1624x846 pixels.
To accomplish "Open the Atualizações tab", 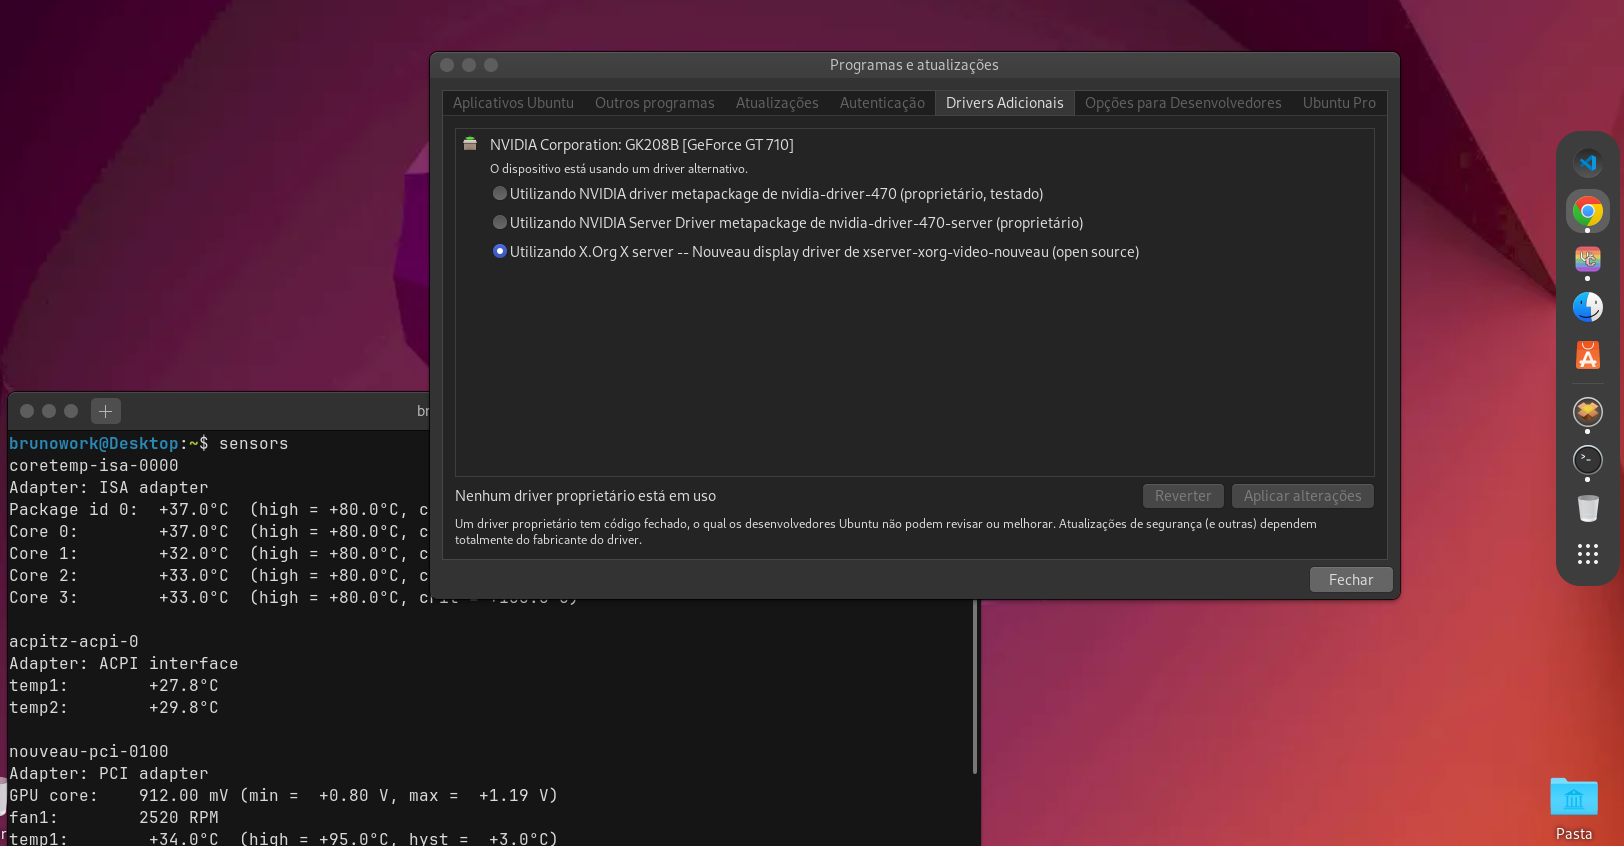I will 777,103.
